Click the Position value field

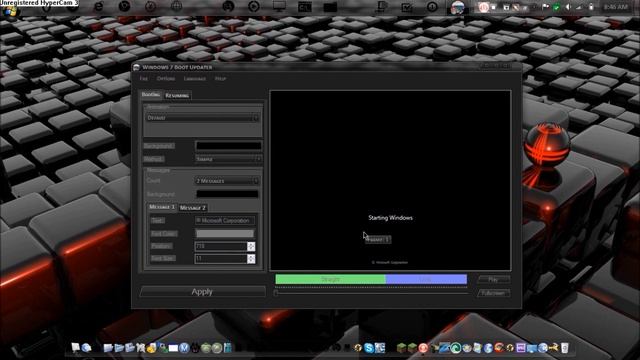pos(221,246)
